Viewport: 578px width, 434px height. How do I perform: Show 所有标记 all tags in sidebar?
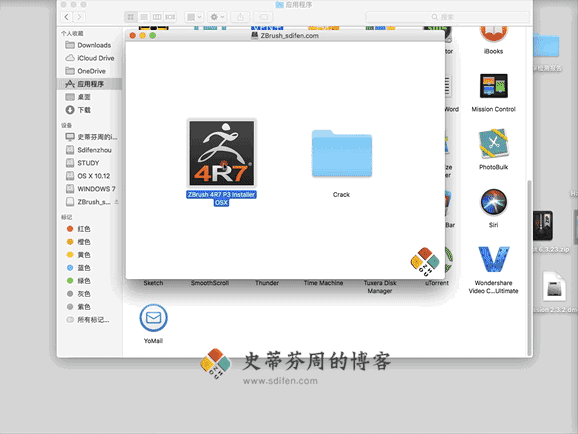(89, 320)
